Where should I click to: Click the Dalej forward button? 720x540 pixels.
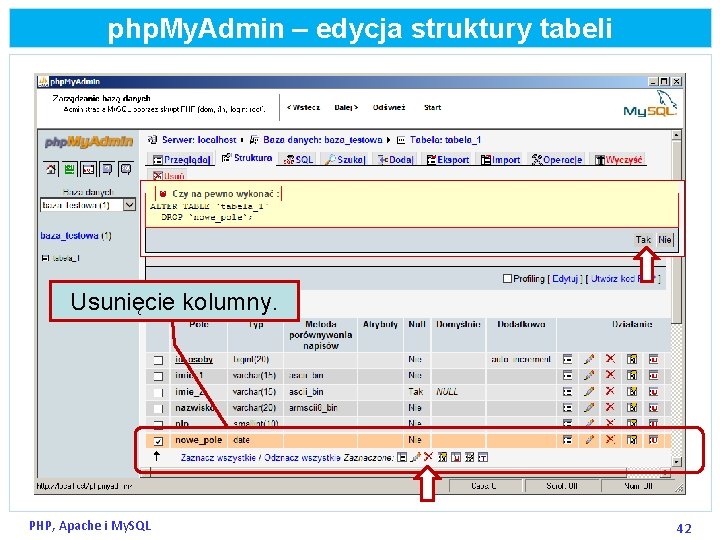pyautogui.click(x=346, y=107)
